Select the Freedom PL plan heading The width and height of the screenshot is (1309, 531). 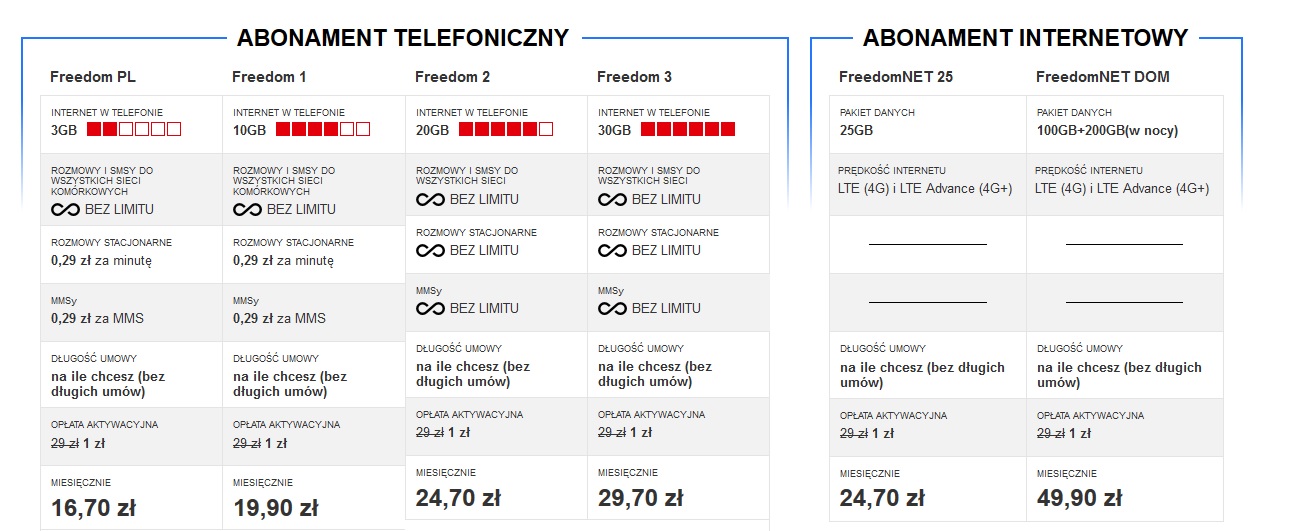pyautogui.click(x=93, y=77)
